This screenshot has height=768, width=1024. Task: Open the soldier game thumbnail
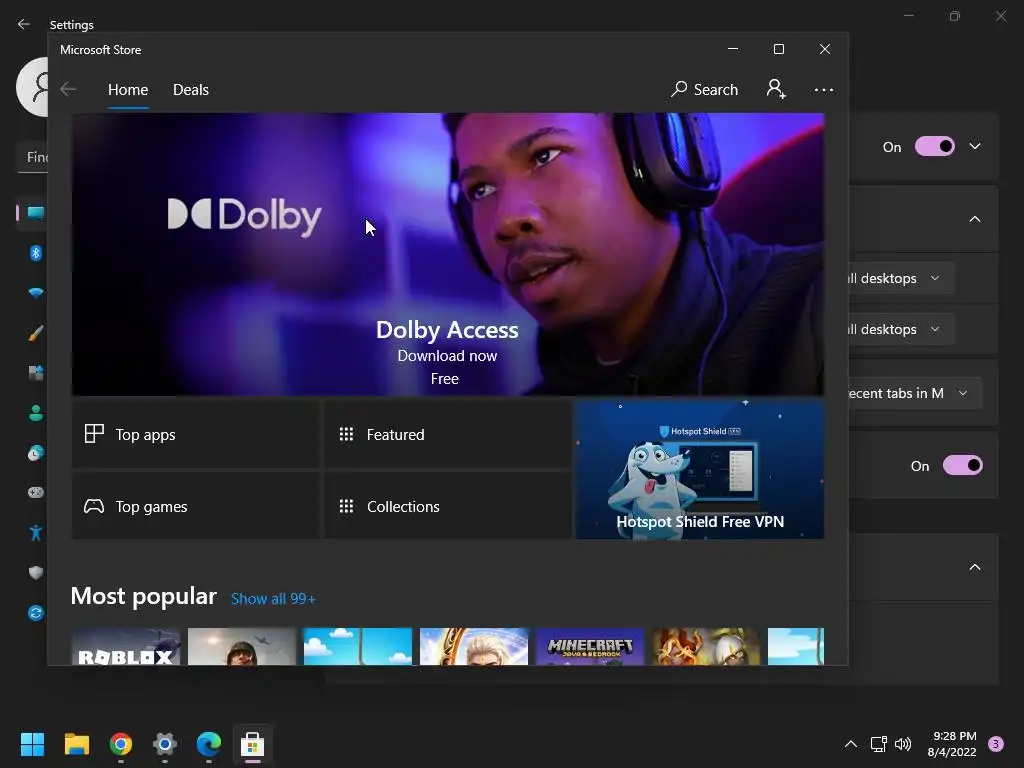pos(242,647)
